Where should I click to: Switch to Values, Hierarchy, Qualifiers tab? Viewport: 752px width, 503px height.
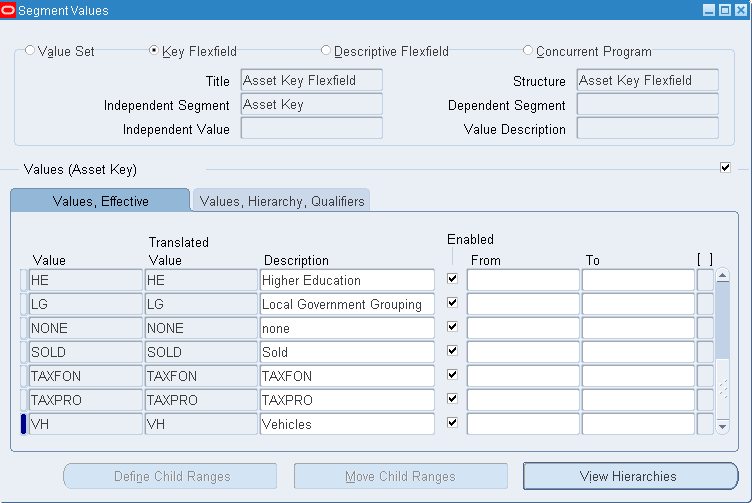tap(282, 201)
